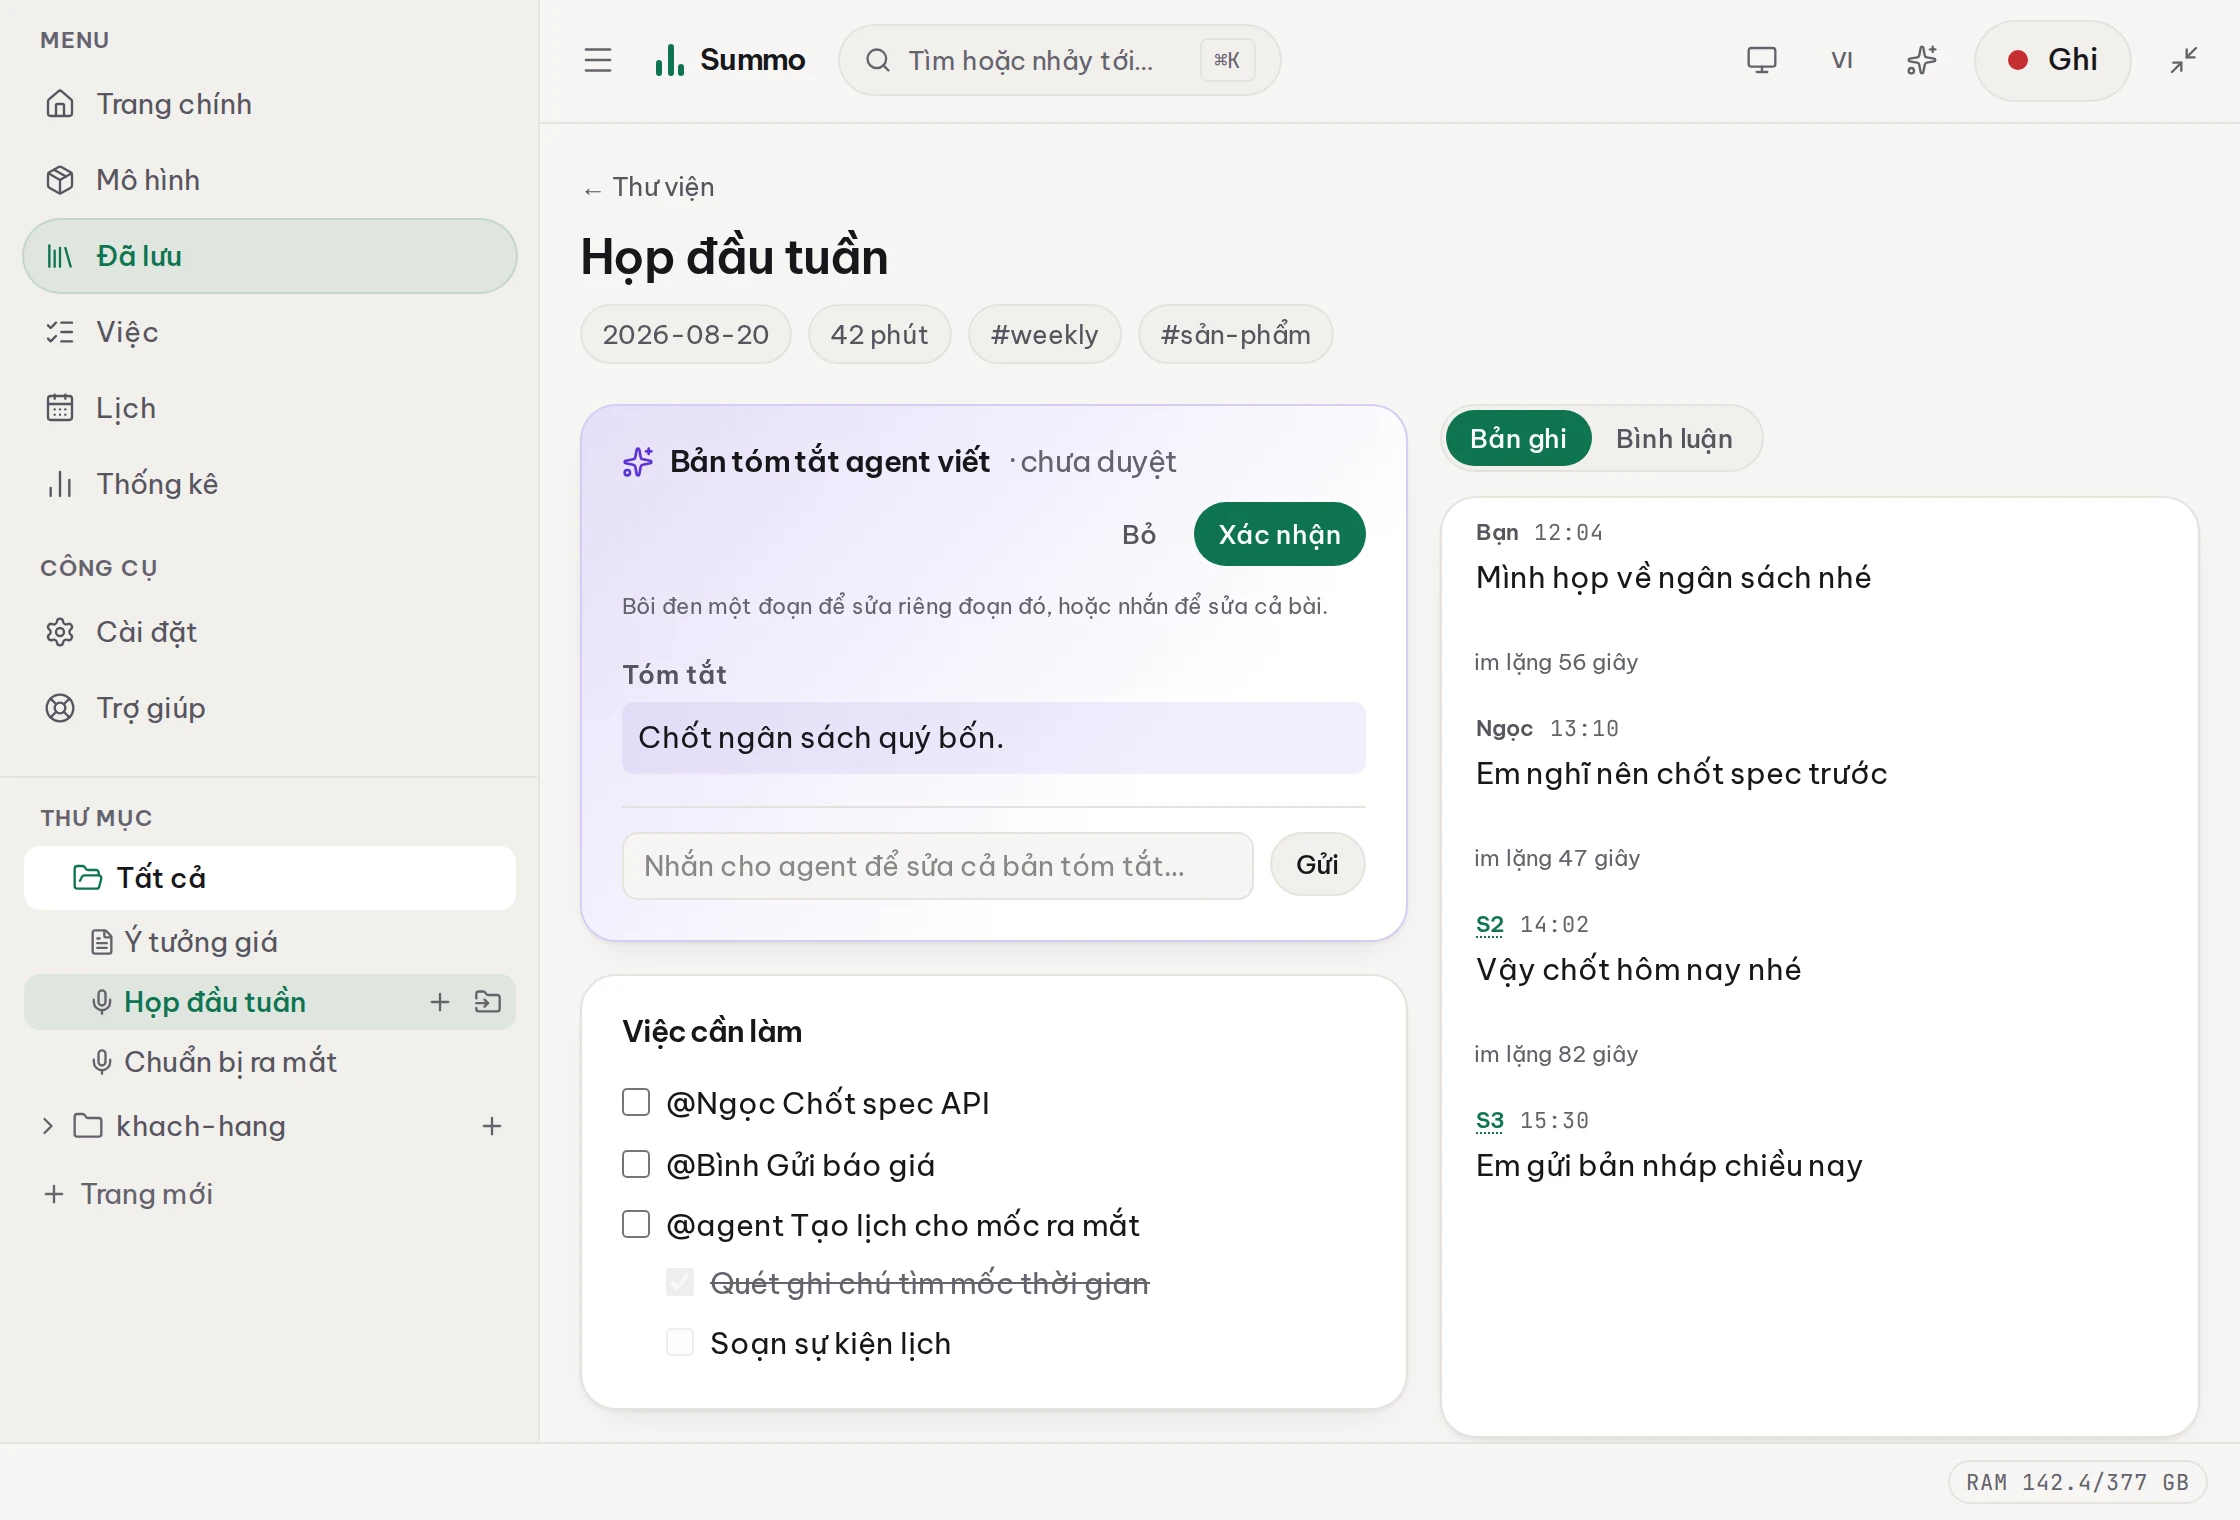Switch language with the VI button
Image resolution: width=2240 pixels, height=1520 pixels.
1842,60
